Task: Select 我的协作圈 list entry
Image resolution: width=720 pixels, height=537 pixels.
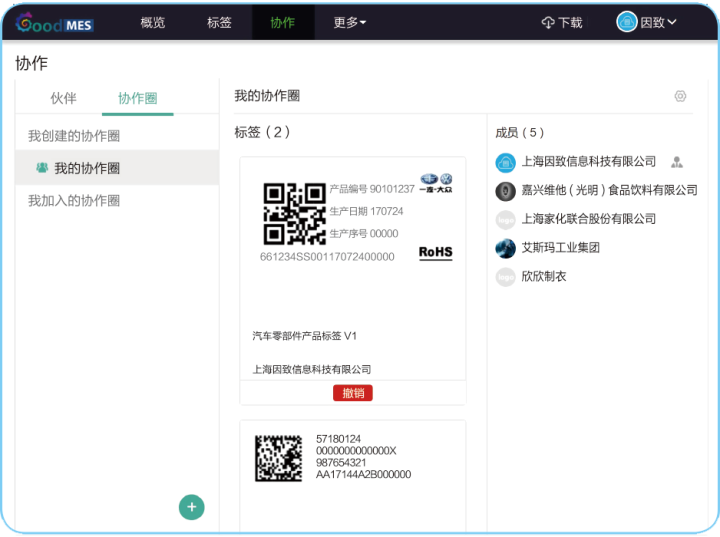Action: (x=117, y=168)
